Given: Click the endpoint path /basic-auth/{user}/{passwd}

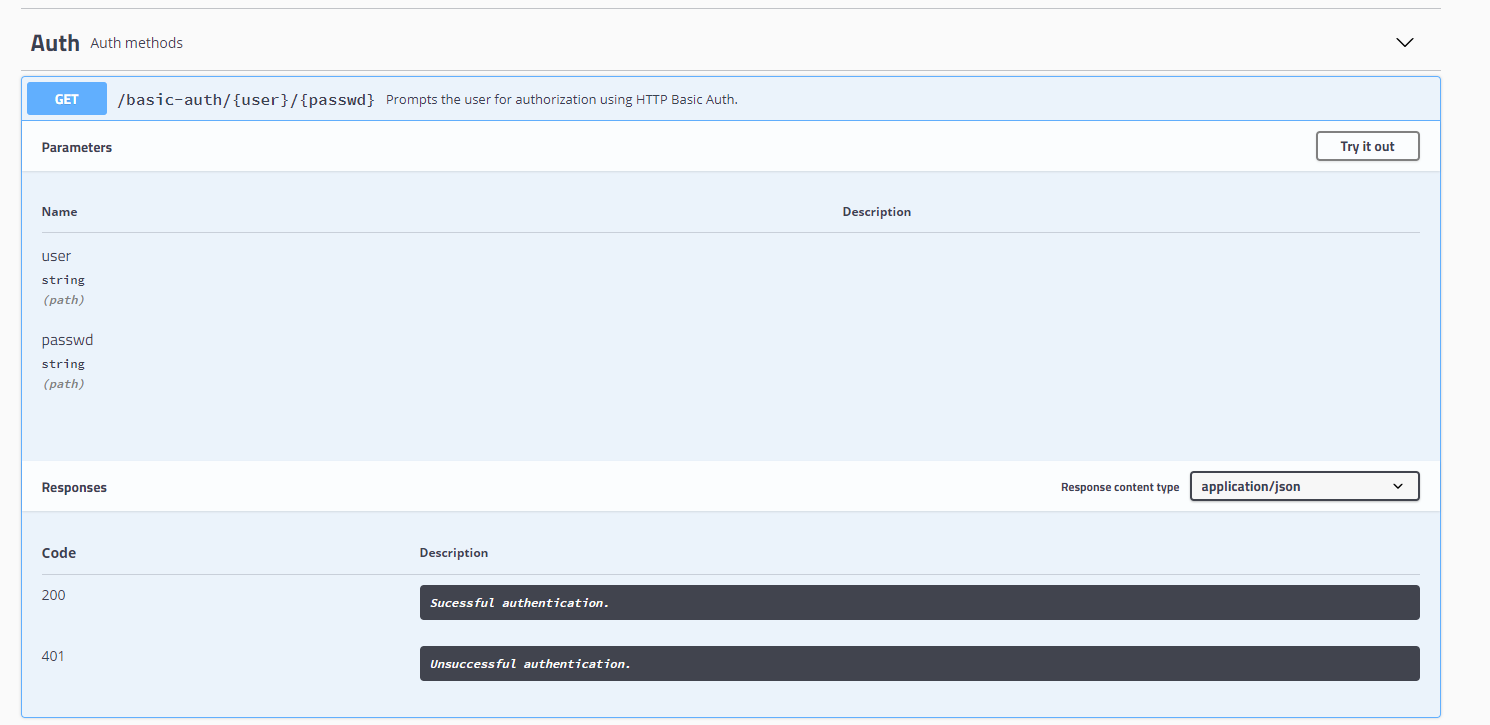Looking at the screenshot, I should tap(247, 99).
